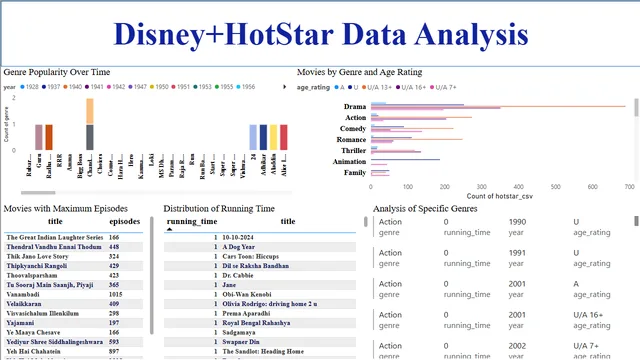The height and width of the screenshot is (360, 640).
Task: Select Tu Sooraj Main Saanjh, Piyaji row
Action: pyautogui.click(x=73, y=285)
